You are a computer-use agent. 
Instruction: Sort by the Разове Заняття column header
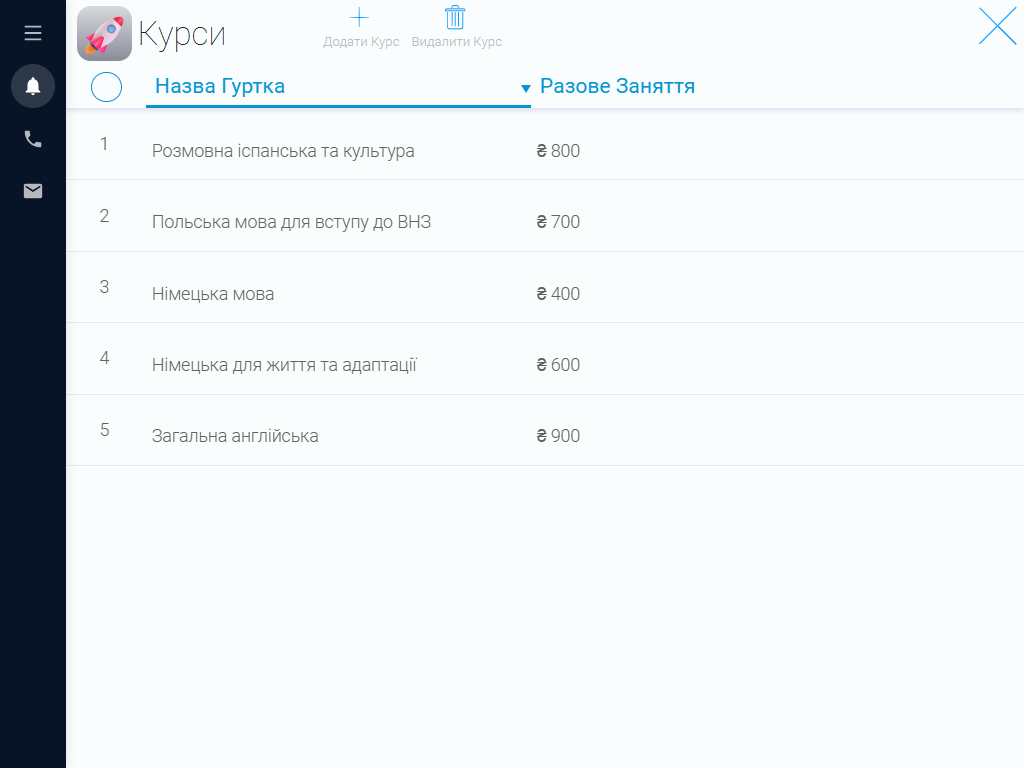coord(617,86)
